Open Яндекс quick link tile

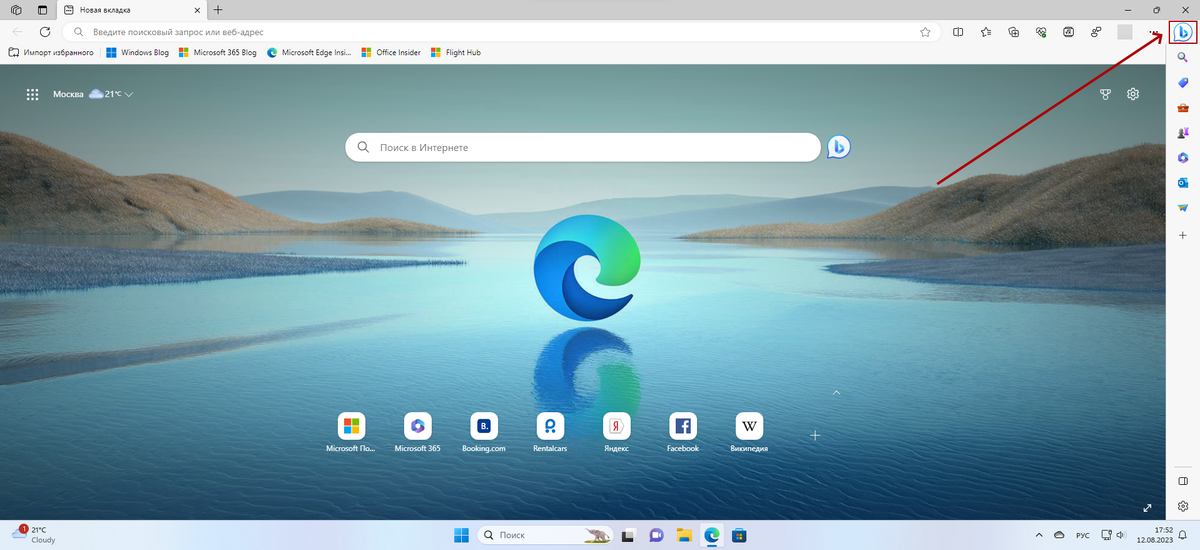click(616, 432)
